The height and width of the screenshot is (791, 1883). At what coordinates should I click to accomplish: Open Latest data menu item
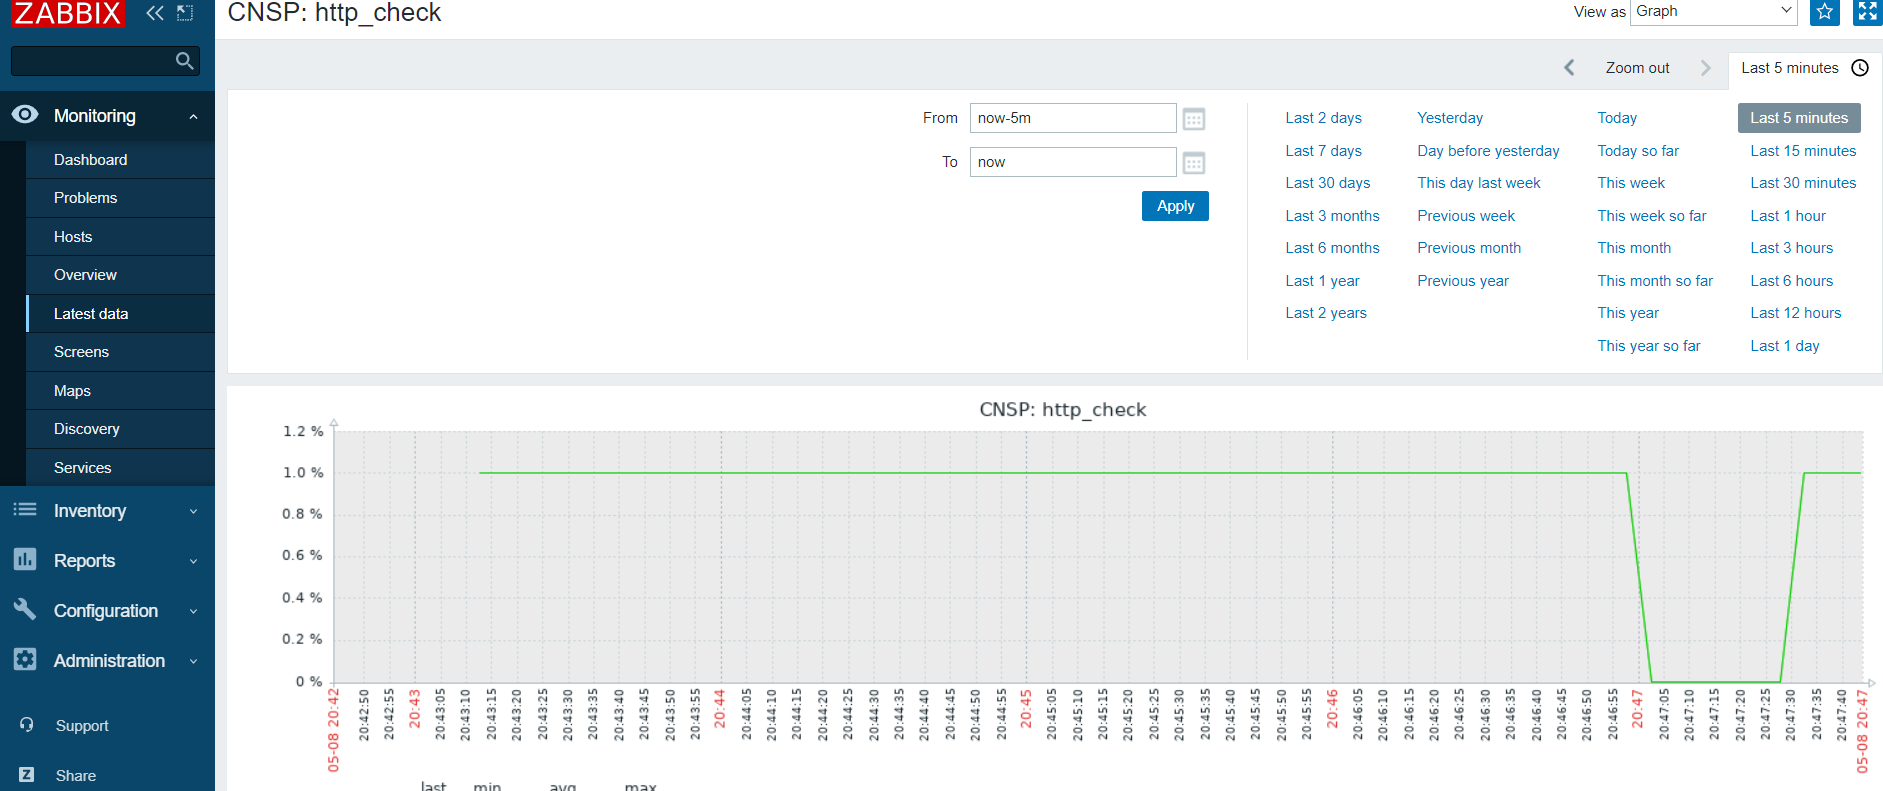click(x=120, y=314)
